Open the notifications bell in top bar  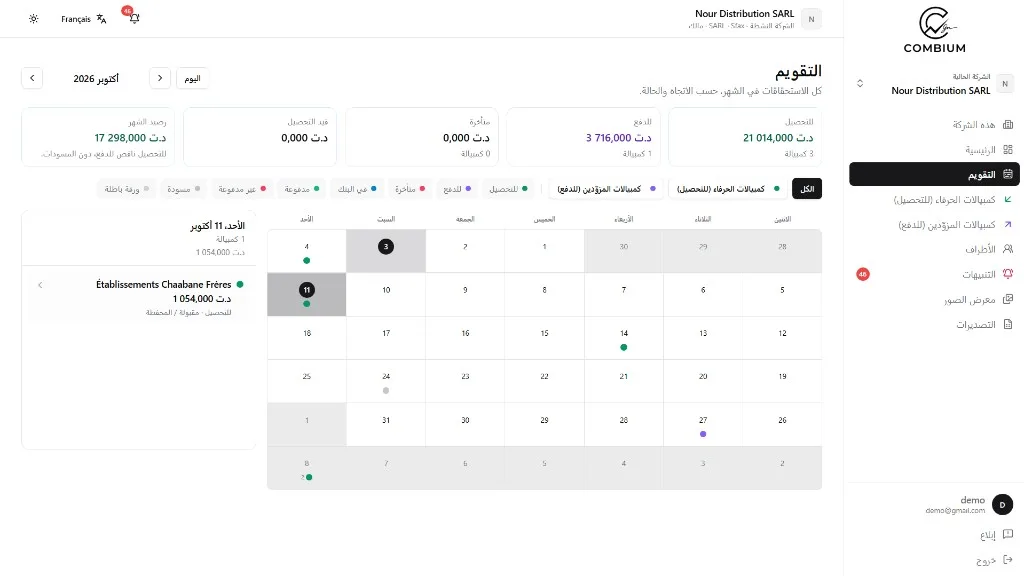coord(134,18)
